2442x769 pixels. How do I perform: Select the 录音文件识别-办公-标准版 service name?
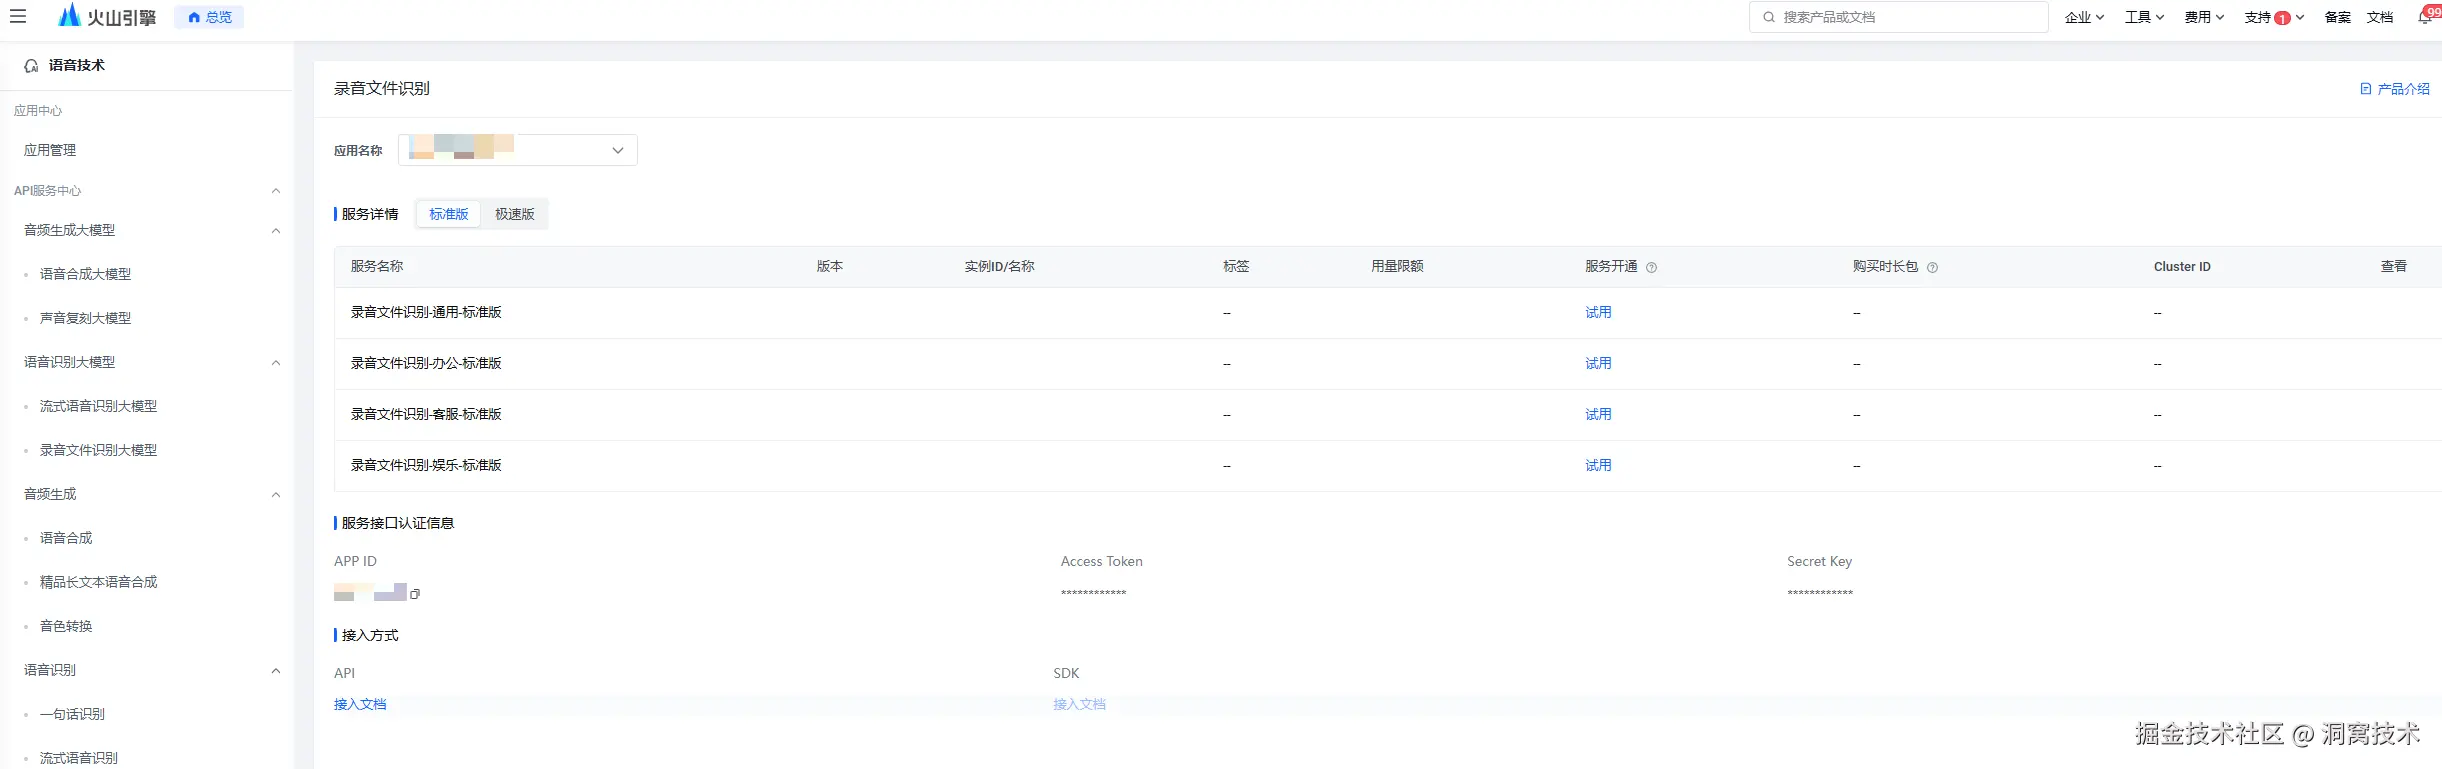(x=426, y=364)
